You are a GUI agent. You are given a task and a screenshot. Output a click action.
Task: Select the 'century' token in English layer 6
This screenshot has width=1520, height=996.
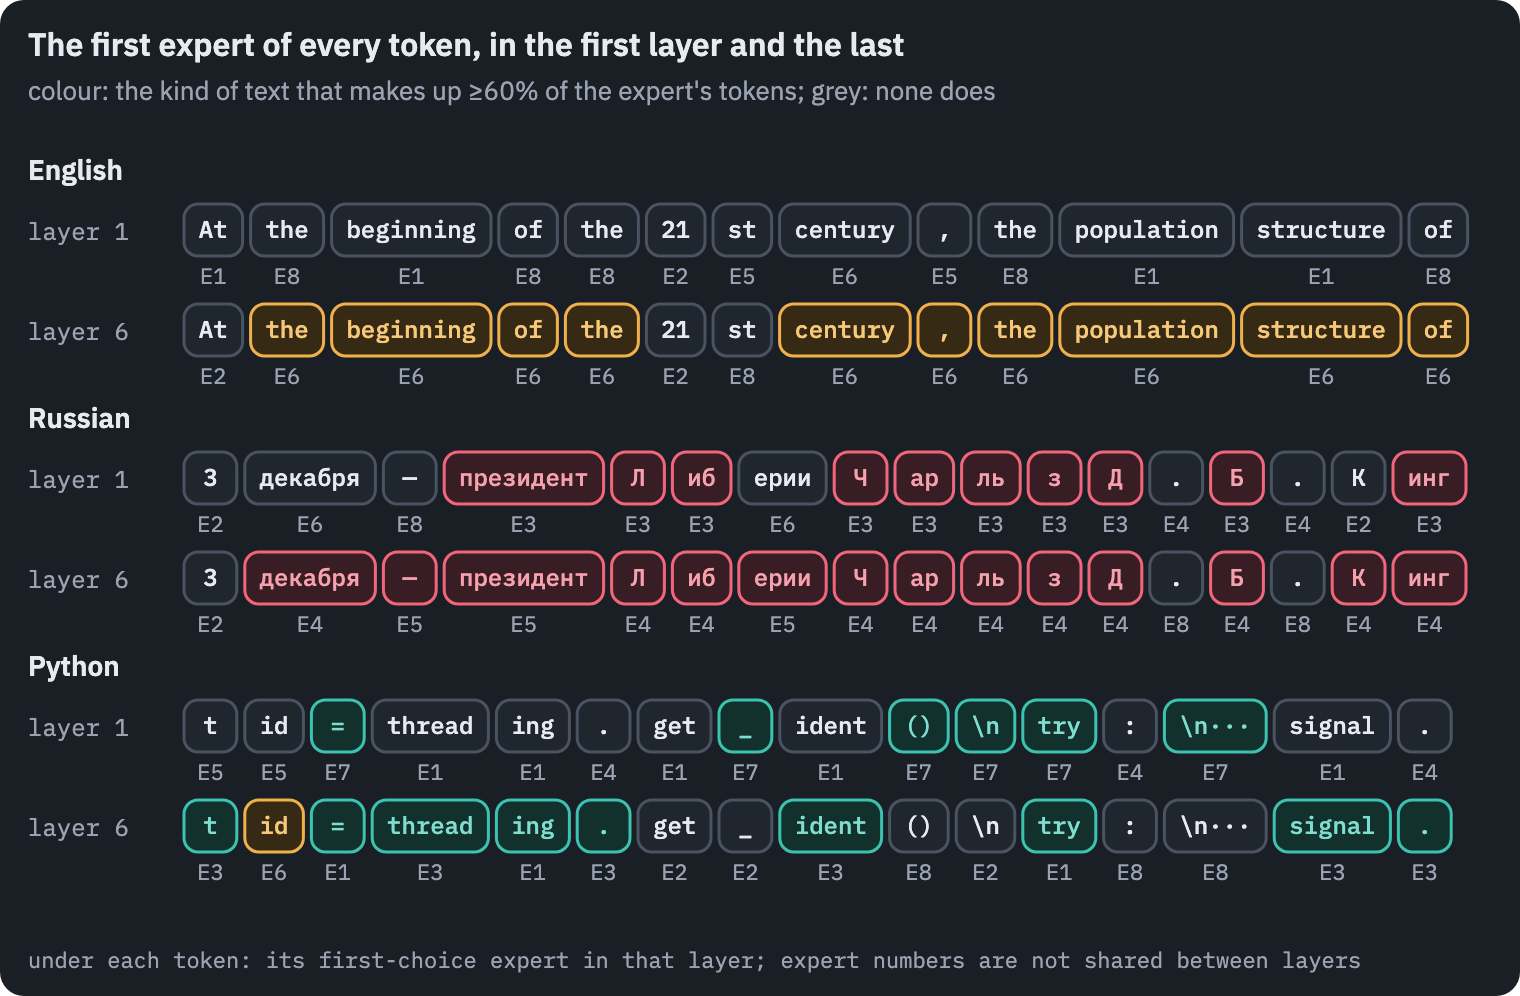tap(845, 330)
